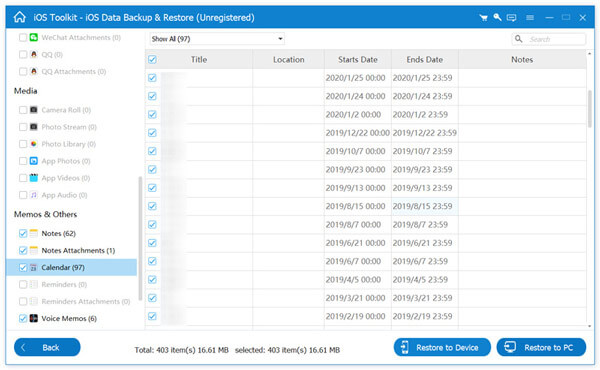This screenshot has height=370, width=600.
Task: Toggle the select-all header checkbox
Action: (x=152, y=59)
